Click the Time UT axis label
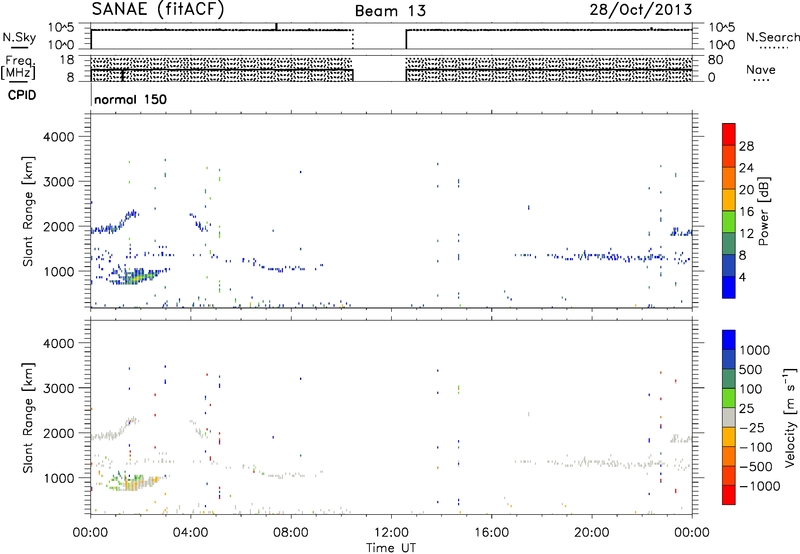 [x=391, y=548]
